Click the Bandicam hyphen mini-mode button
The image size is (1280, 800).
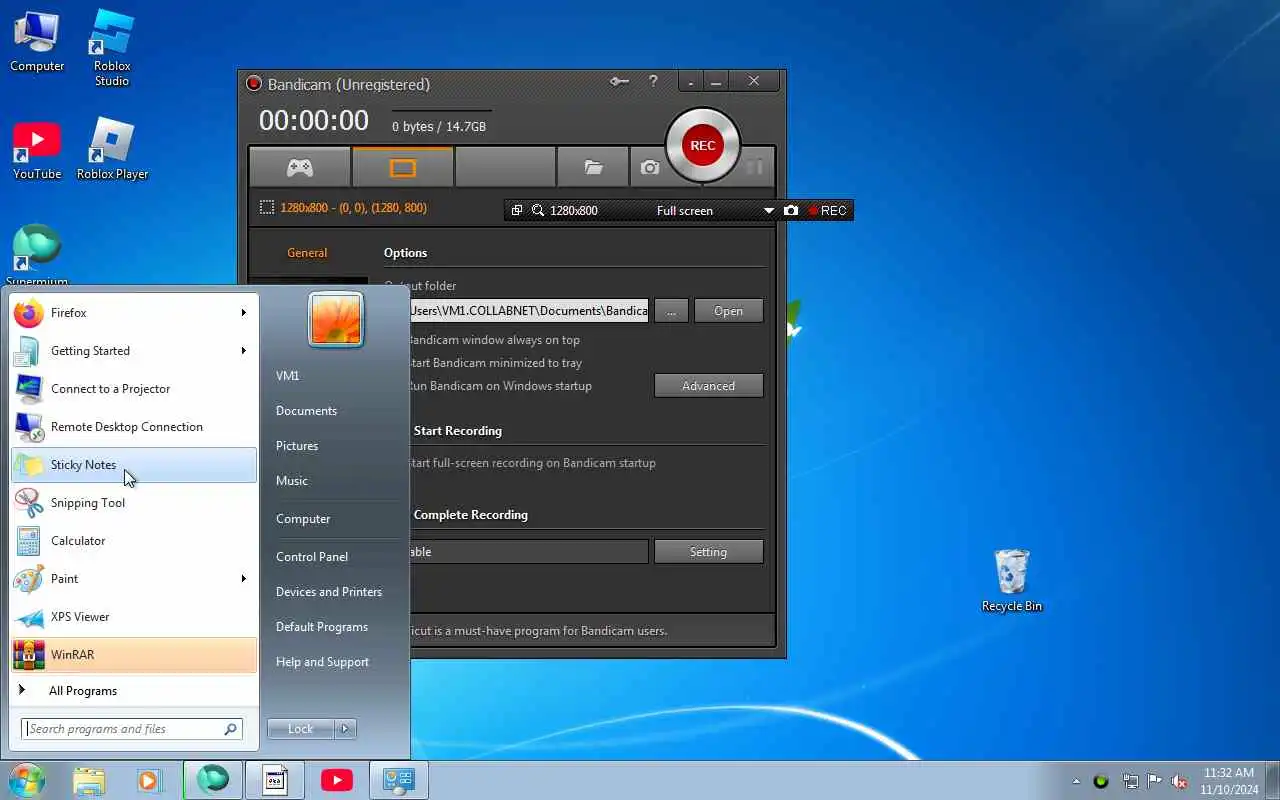coord(691,82)
